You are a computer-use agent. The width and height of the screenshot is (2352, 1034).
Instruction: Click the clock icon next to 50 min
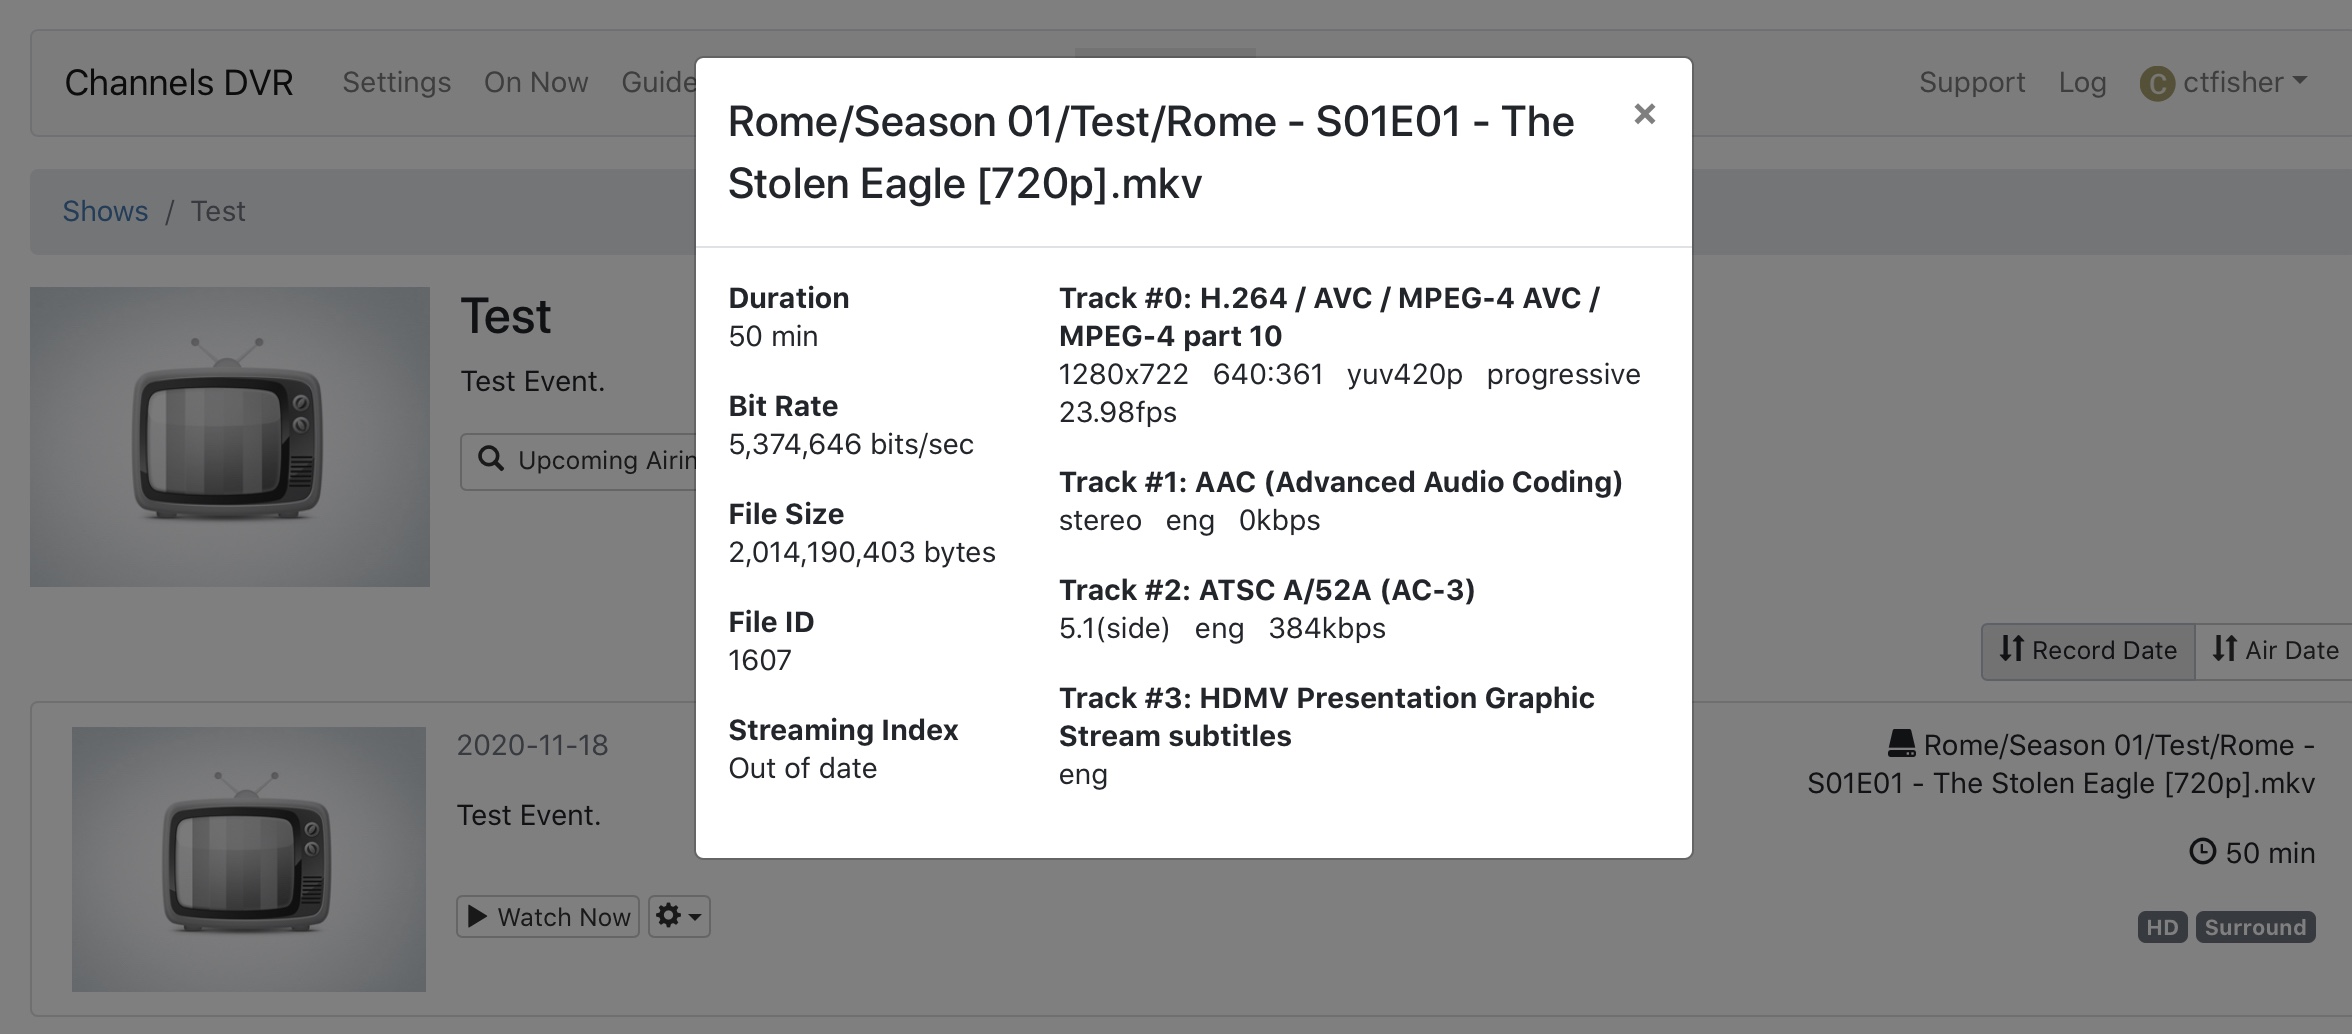pyautogui.click(x=2202, y=852)
